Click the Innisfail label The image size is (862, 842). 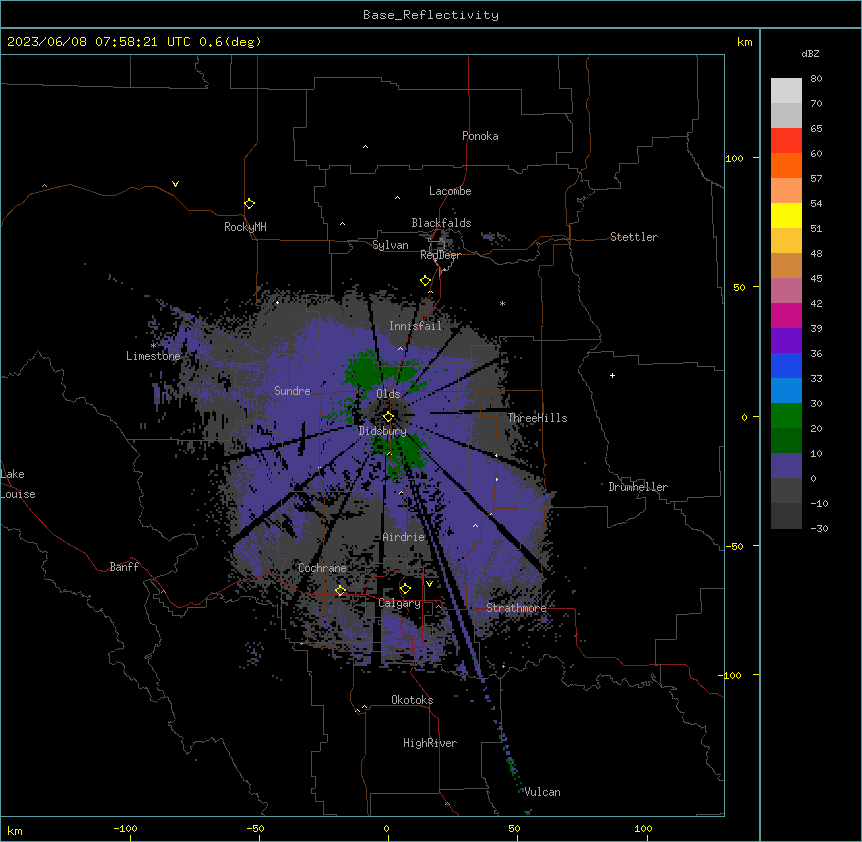tap(415, 326)
